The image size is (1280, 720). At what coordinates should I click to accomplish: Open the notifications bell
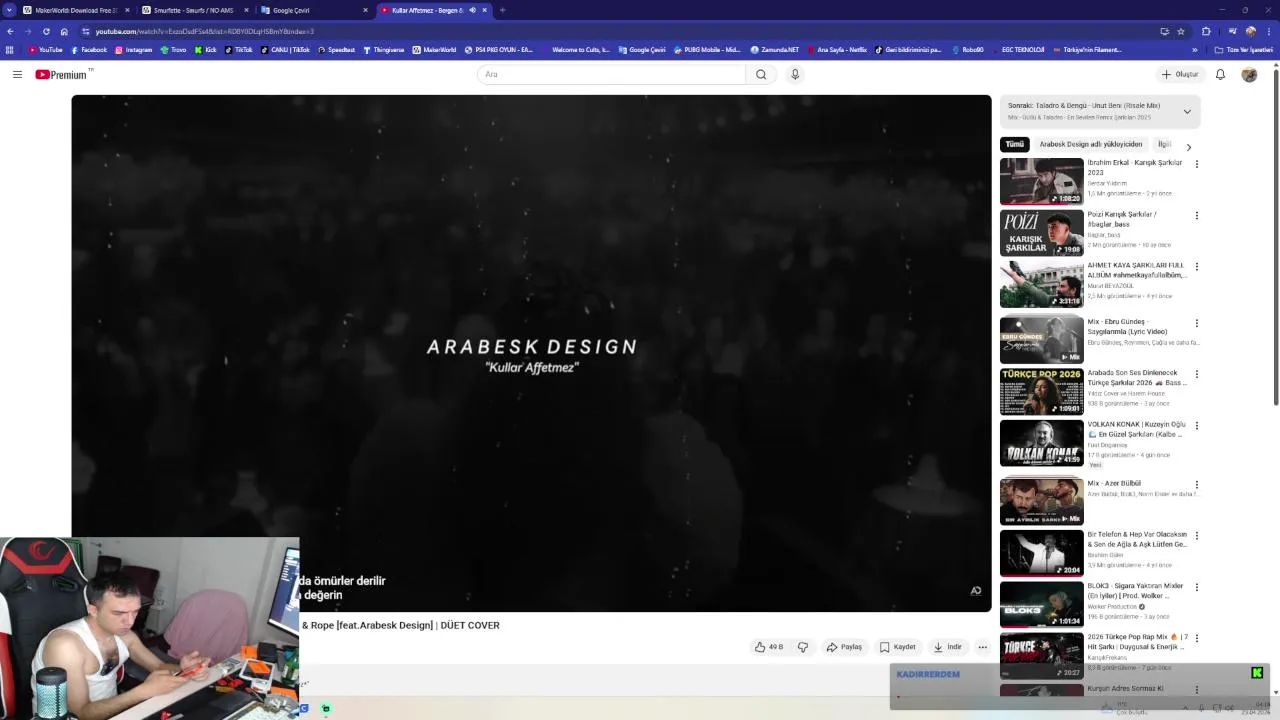[1220, 74]
